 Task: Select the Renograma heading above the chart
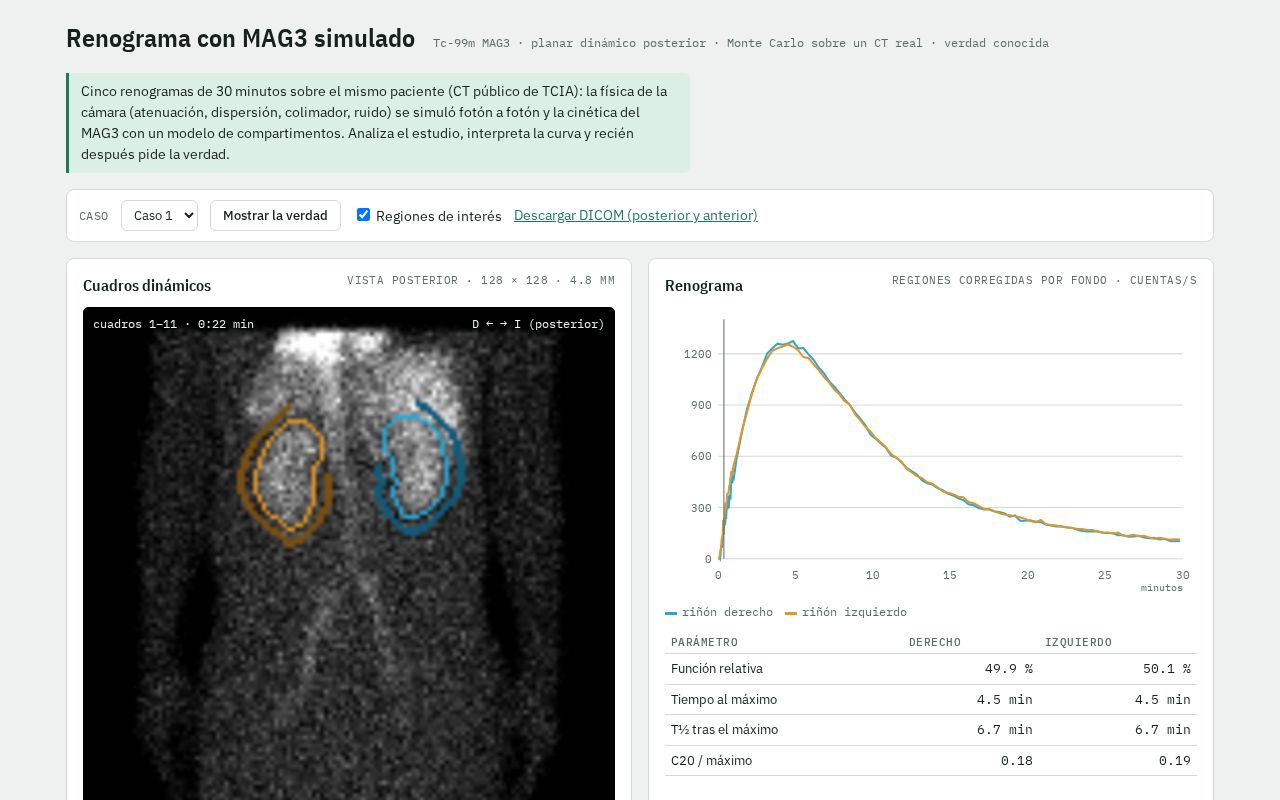pyautogui.click(x=704, y=286)
